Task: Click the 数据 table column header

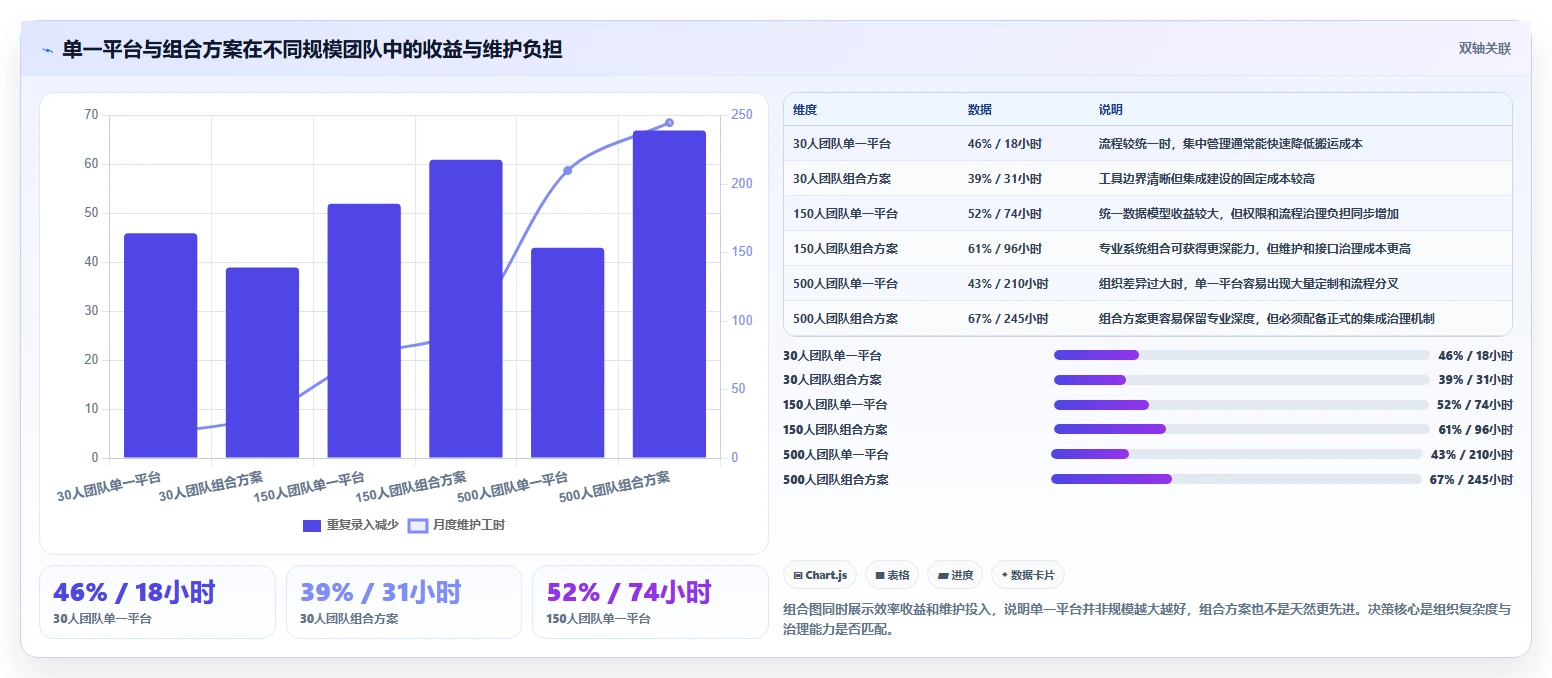Action: (980, 110)
